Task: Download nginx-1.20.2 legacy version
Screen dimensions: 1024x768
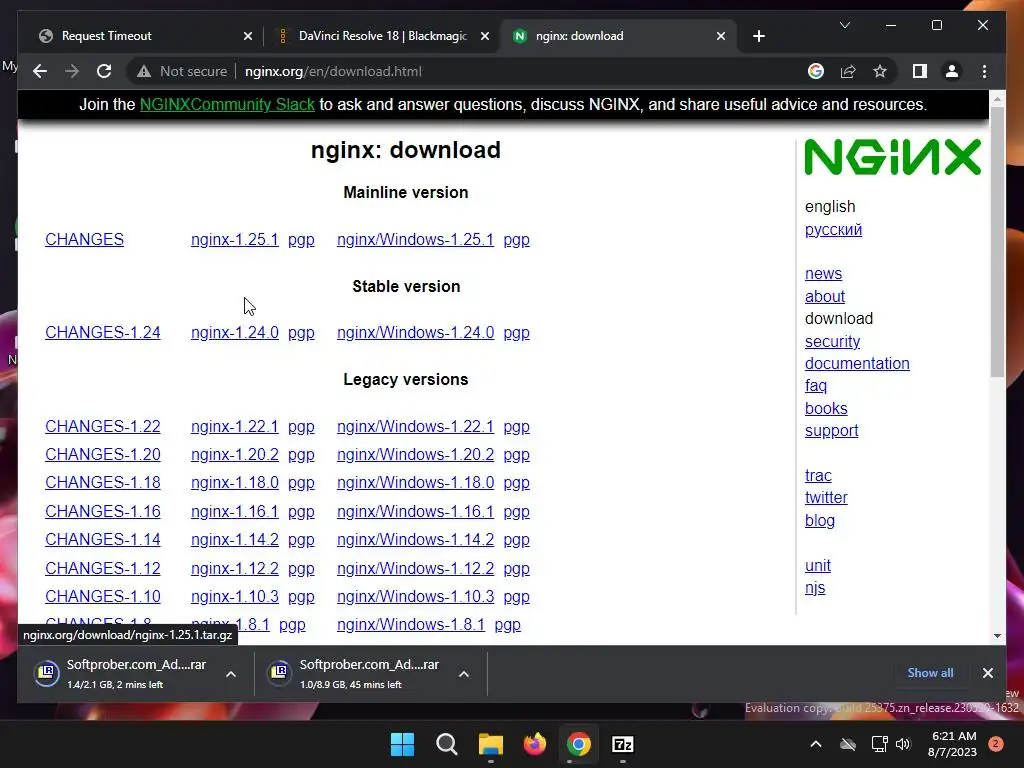Action: [234, 455]
